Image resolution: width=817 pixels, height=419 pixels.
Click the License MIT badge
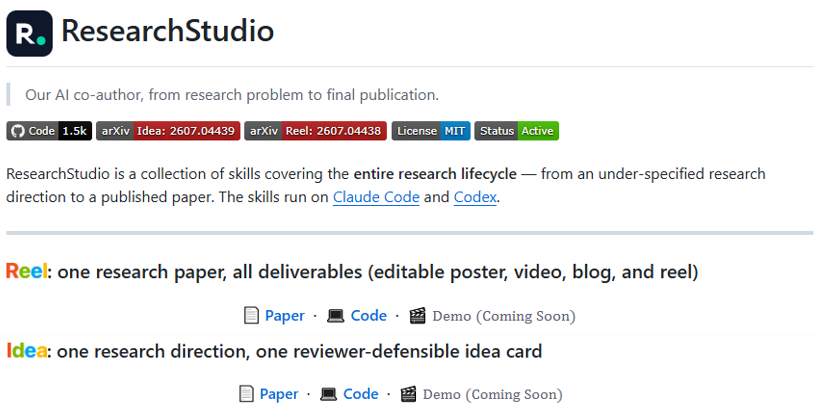point(431,131)
